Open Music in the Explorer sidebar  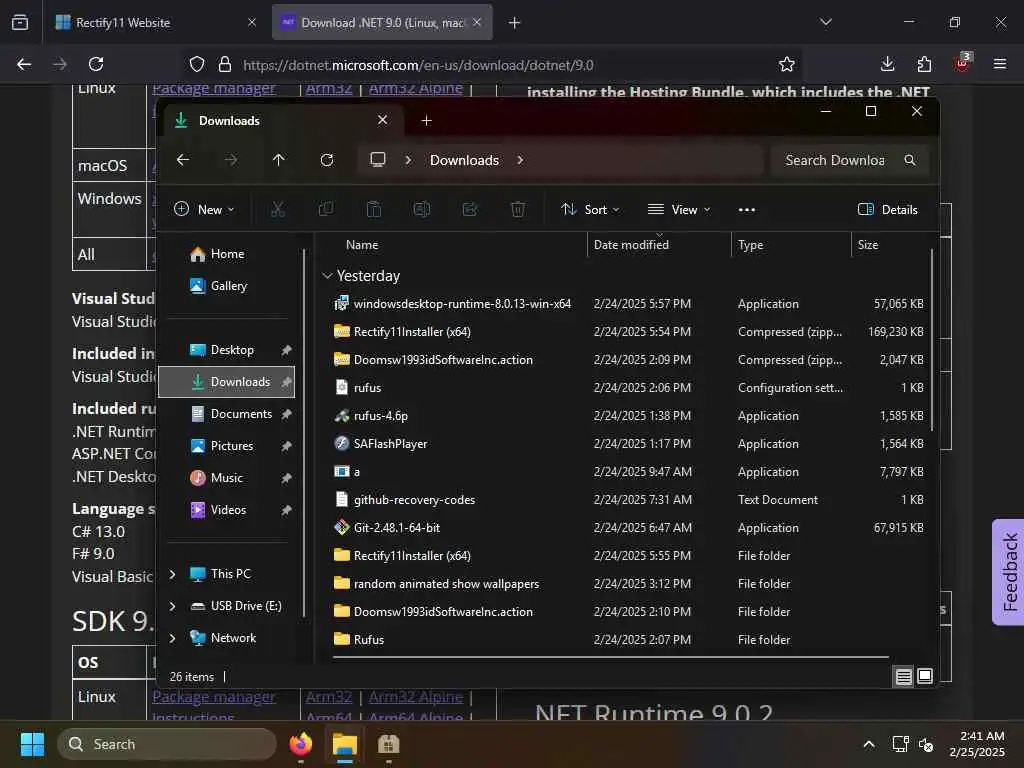(x=227, y=477)
